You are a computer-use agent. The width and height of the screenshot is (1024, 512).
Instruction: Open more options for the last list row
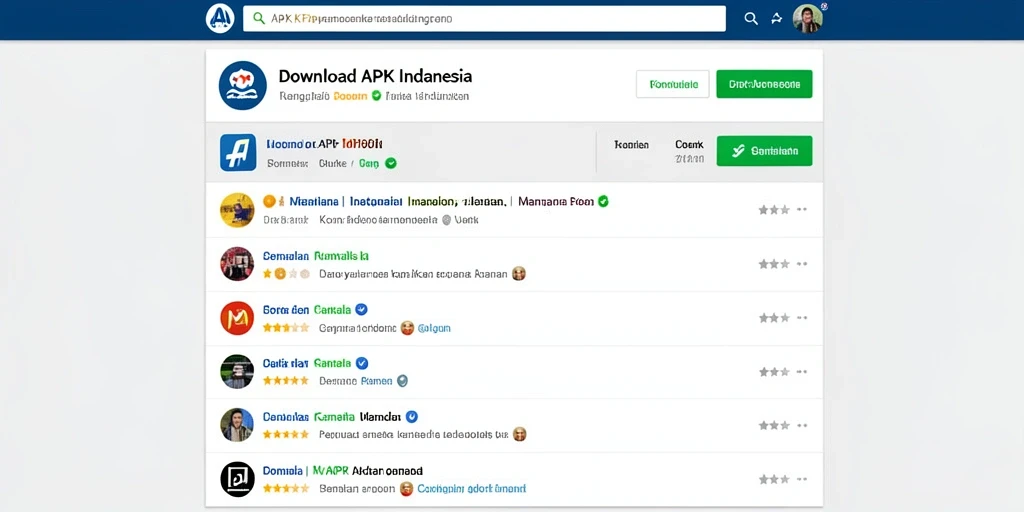pyautogui.click(x=802, y=479)
